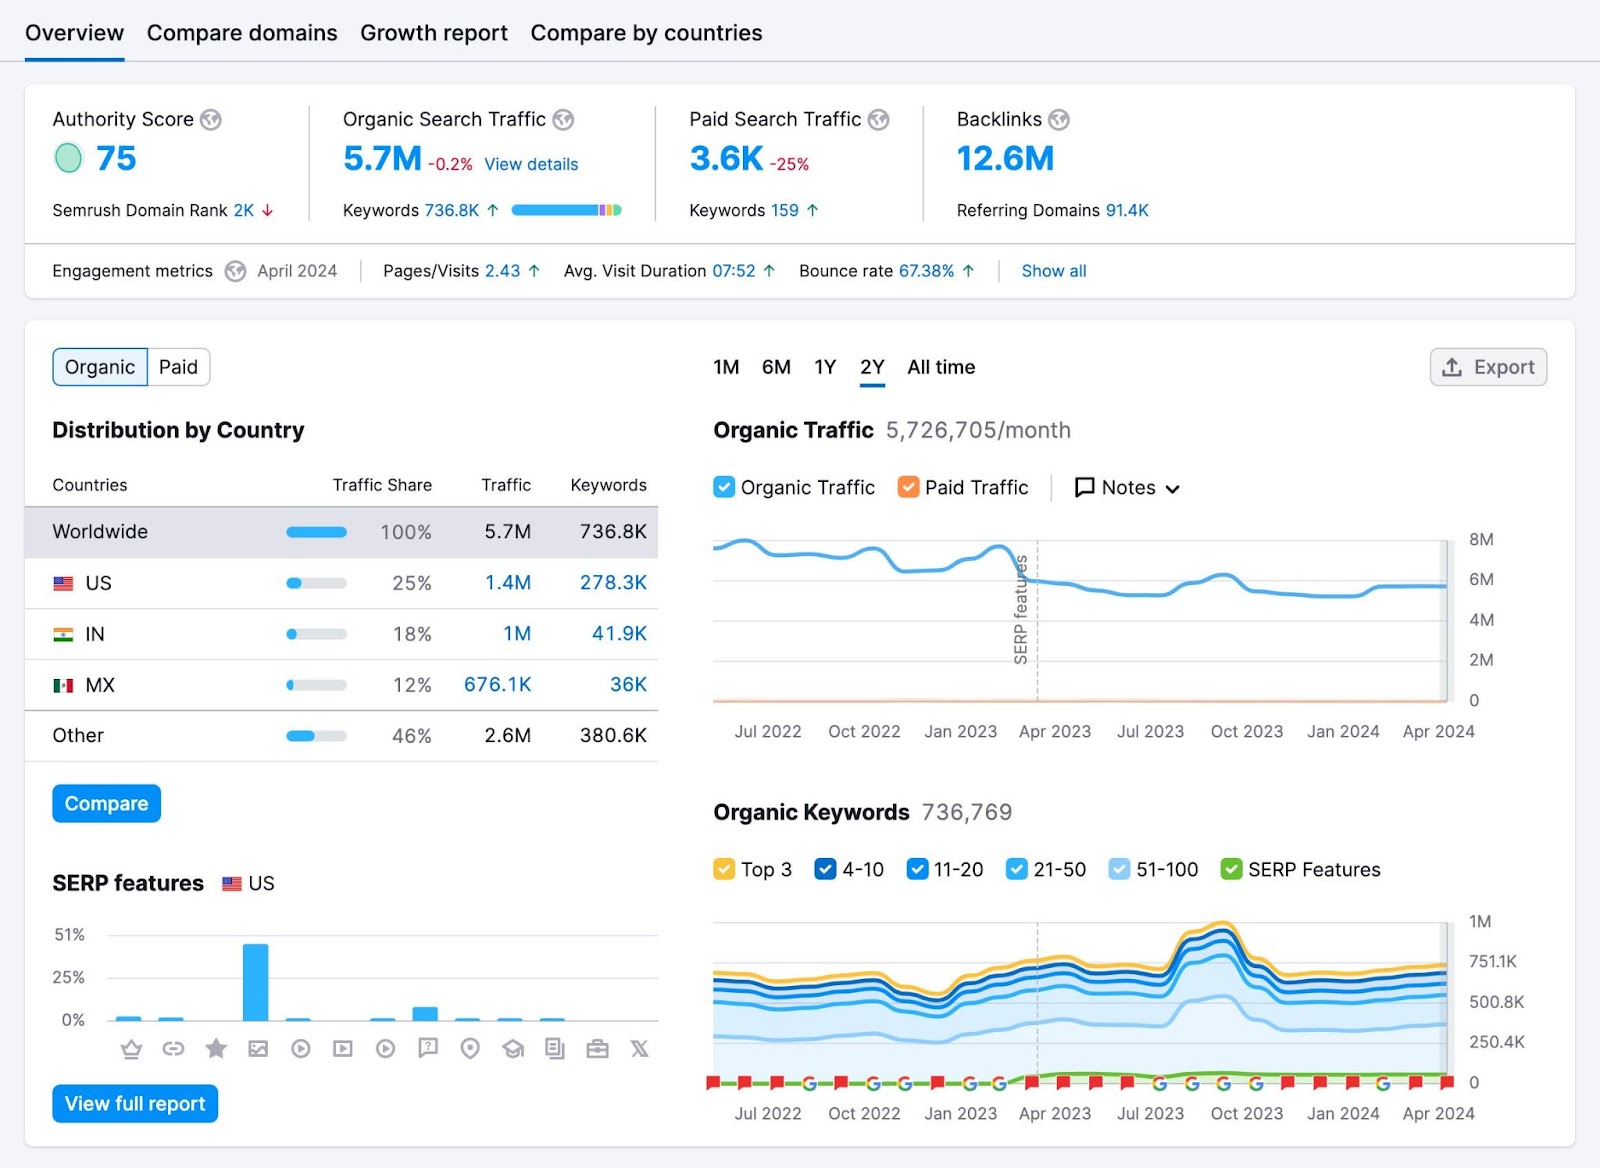Select the Reviews star icon in SERP features
Image resolution: width=1600 pixels, height=1168 pixels.
[x=216, y=1048]
